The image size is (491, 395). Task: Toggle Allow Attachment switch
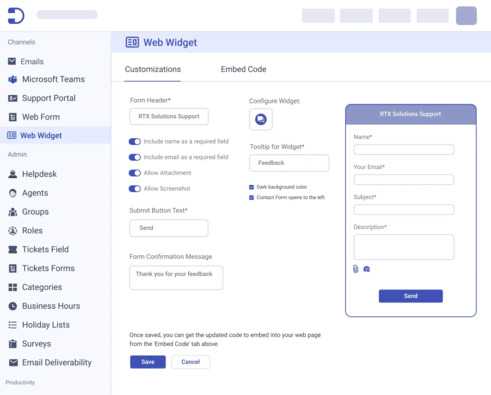click(x=135, y=173)
